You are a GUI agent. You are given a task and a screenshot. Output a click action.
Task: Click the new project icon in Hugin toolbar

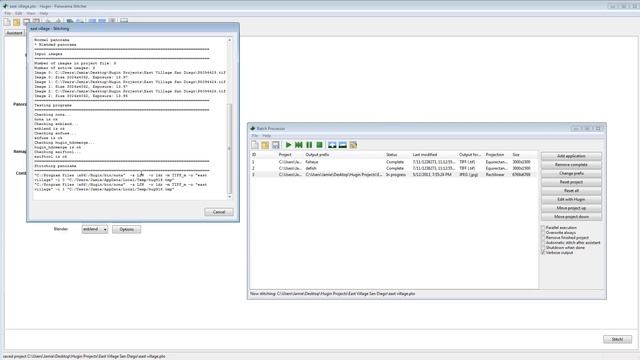(7, 22)
